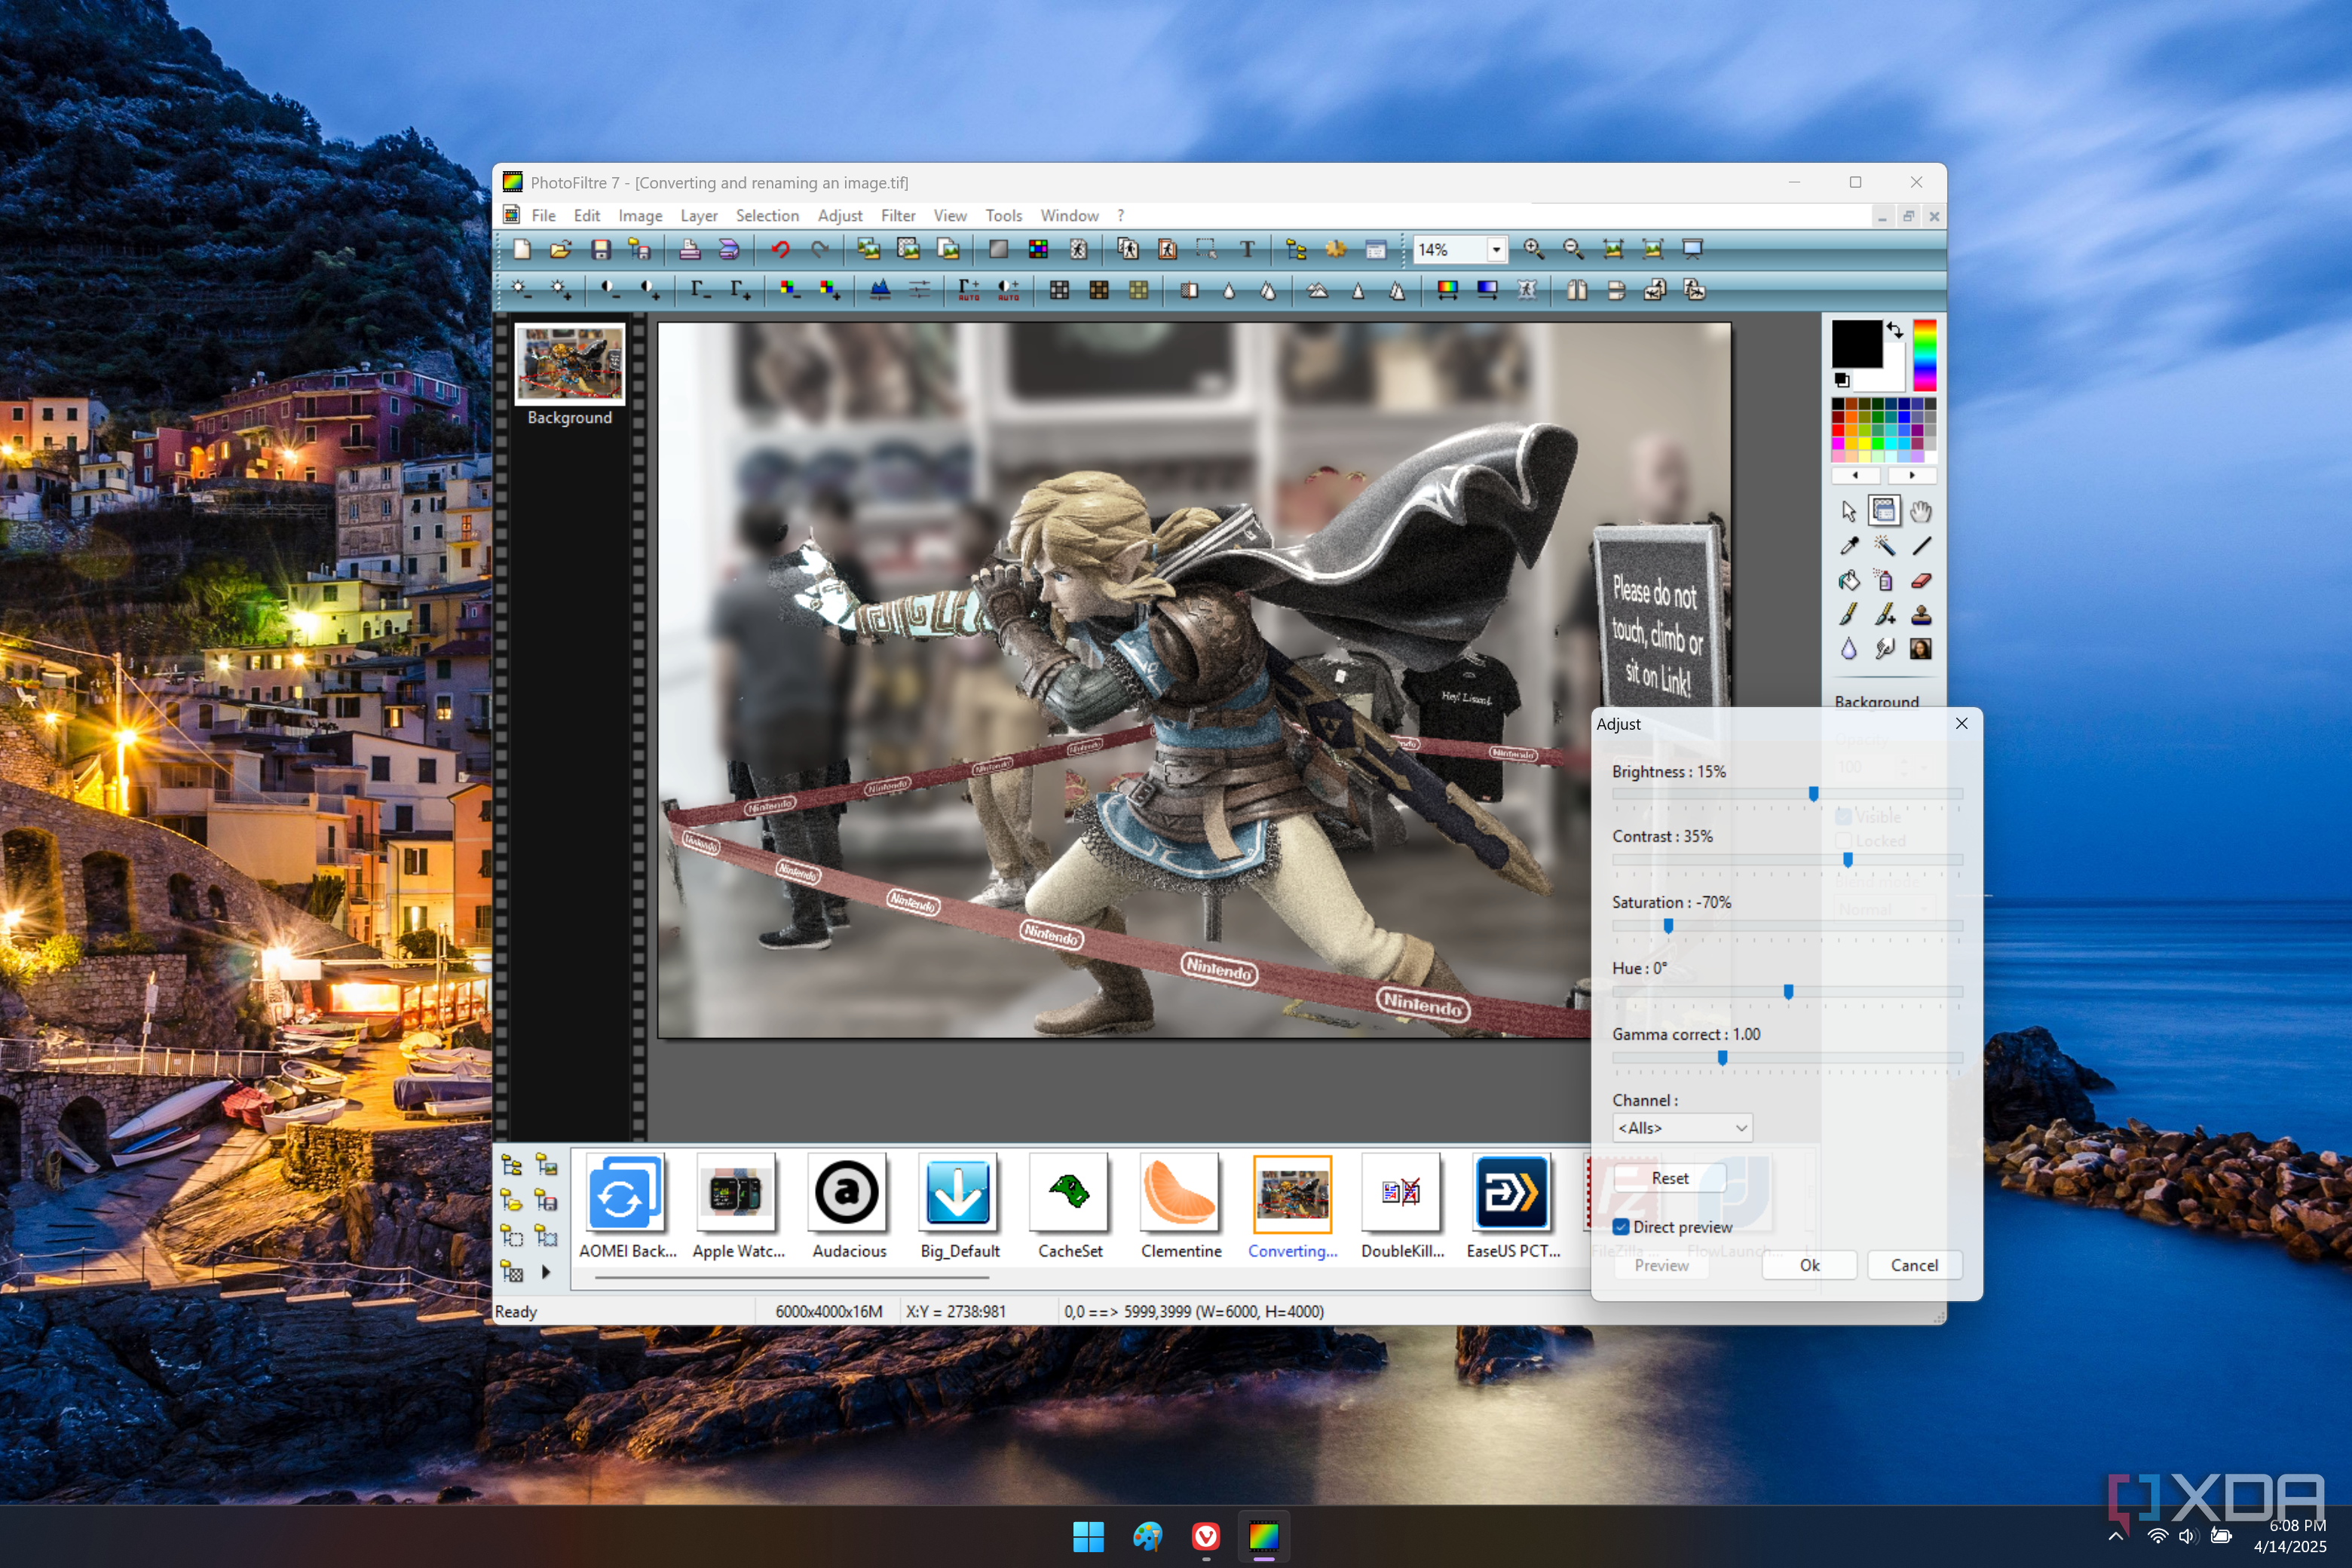Open the Layer menu
Viewport: 2352px width, 1568px height.
pyautogui.click(x=699, y=216)
